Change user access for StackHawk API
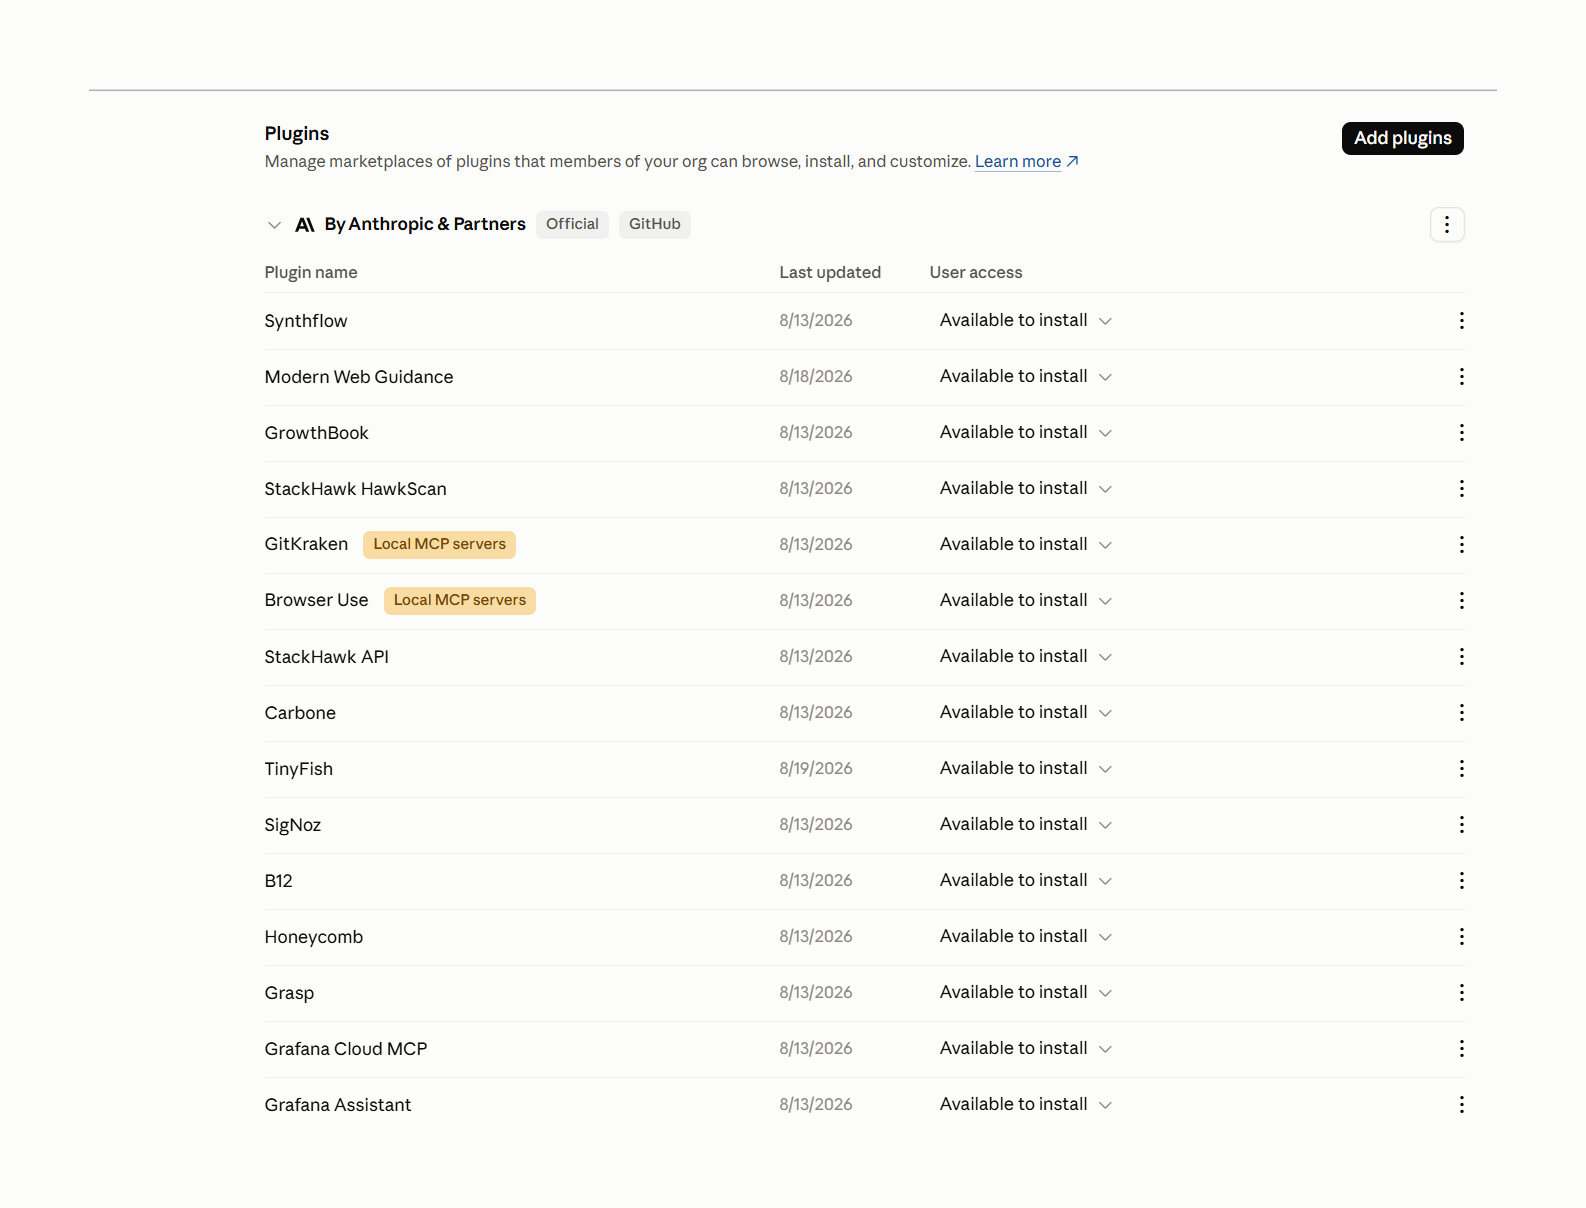 pos(1025,657)
